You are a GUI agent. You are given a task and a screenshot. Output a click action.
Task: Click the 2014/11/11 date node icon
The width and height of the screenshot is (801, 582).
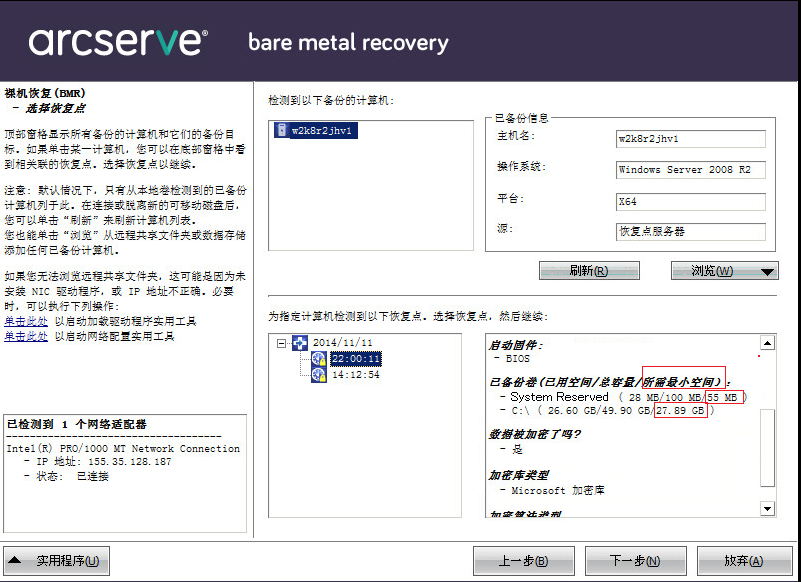(x=300, y=343)
